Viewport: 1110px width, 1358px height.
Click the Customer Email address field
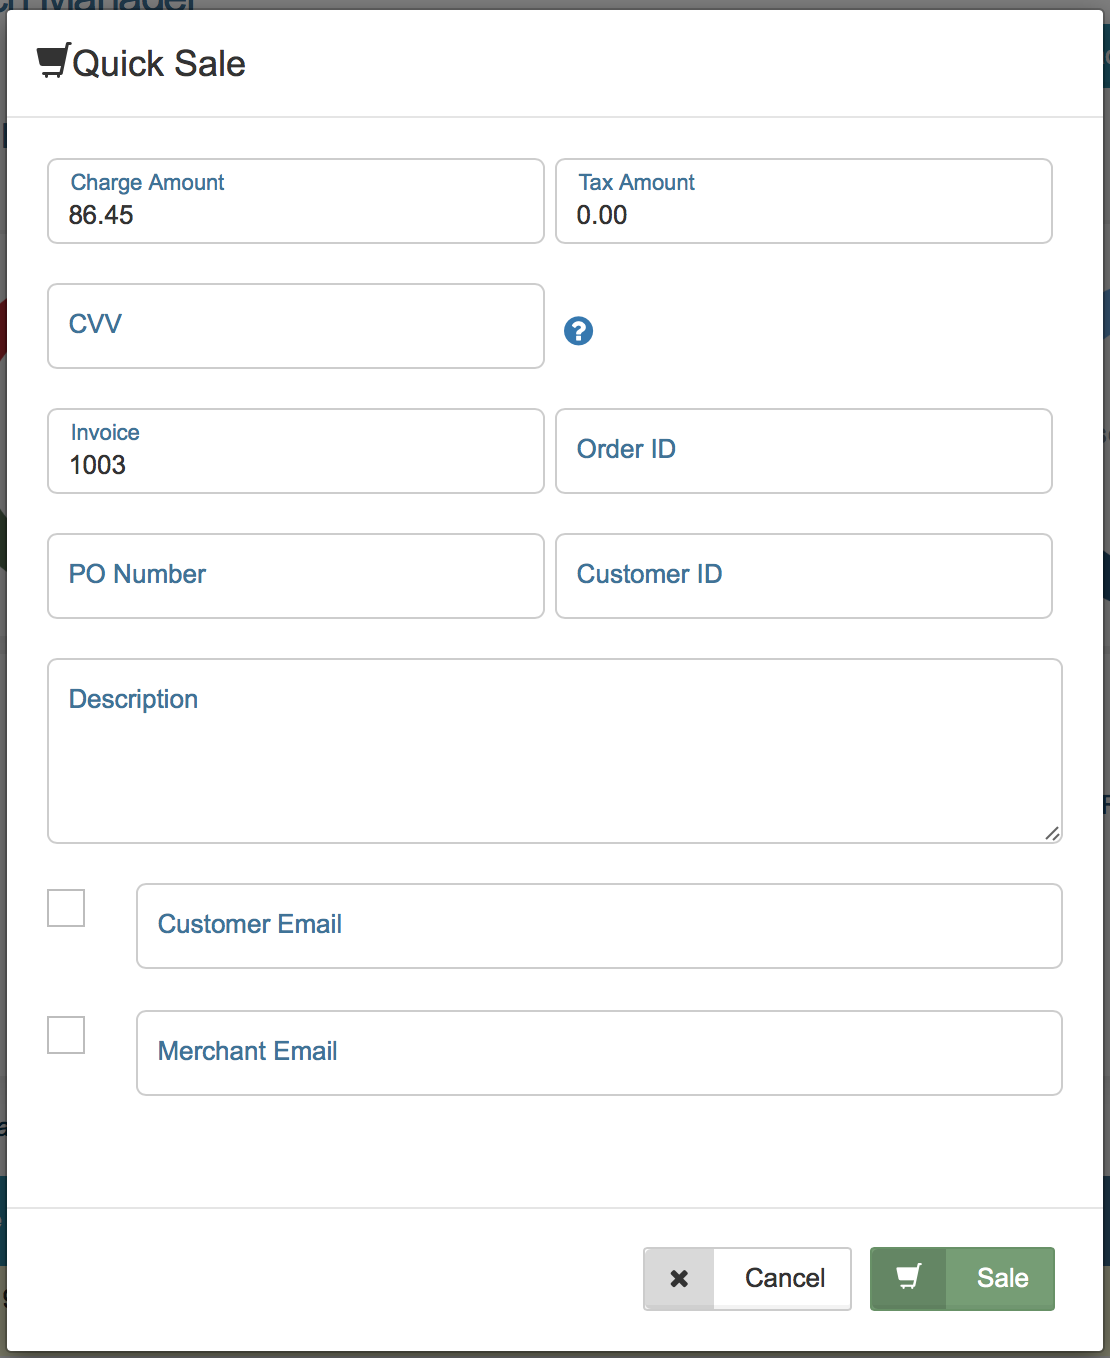tap(598, 926)
